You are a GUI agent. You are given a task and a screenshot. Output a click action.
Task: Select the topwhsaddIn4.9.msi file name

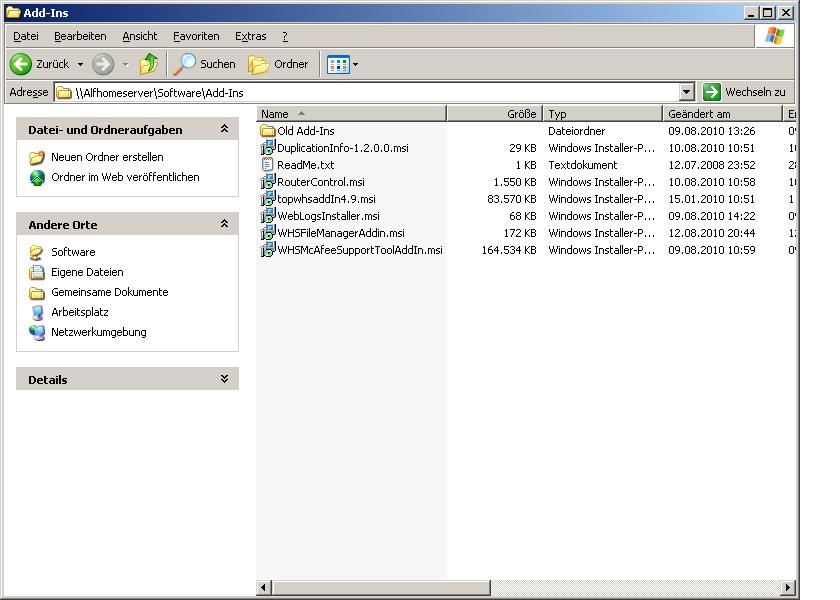(326, 199)
